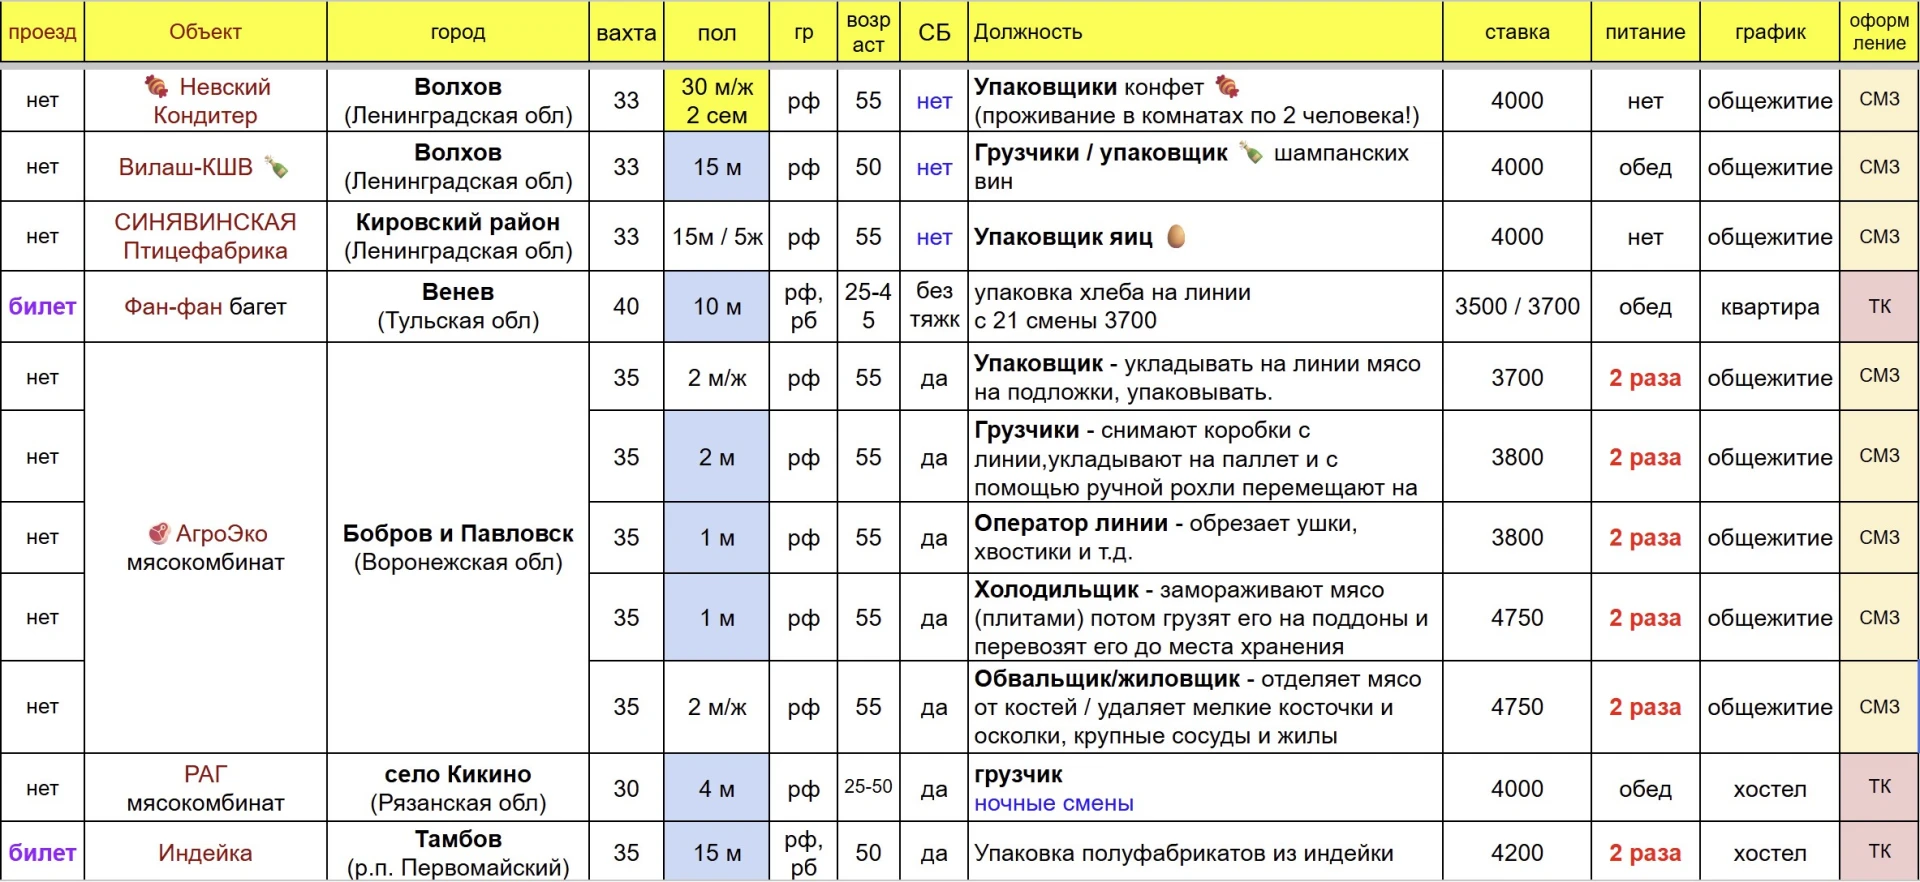This screenshot has height=882, width=1920.
Task: Click the Обвальщик/жиловщик job description cell
Action: 1205,707
